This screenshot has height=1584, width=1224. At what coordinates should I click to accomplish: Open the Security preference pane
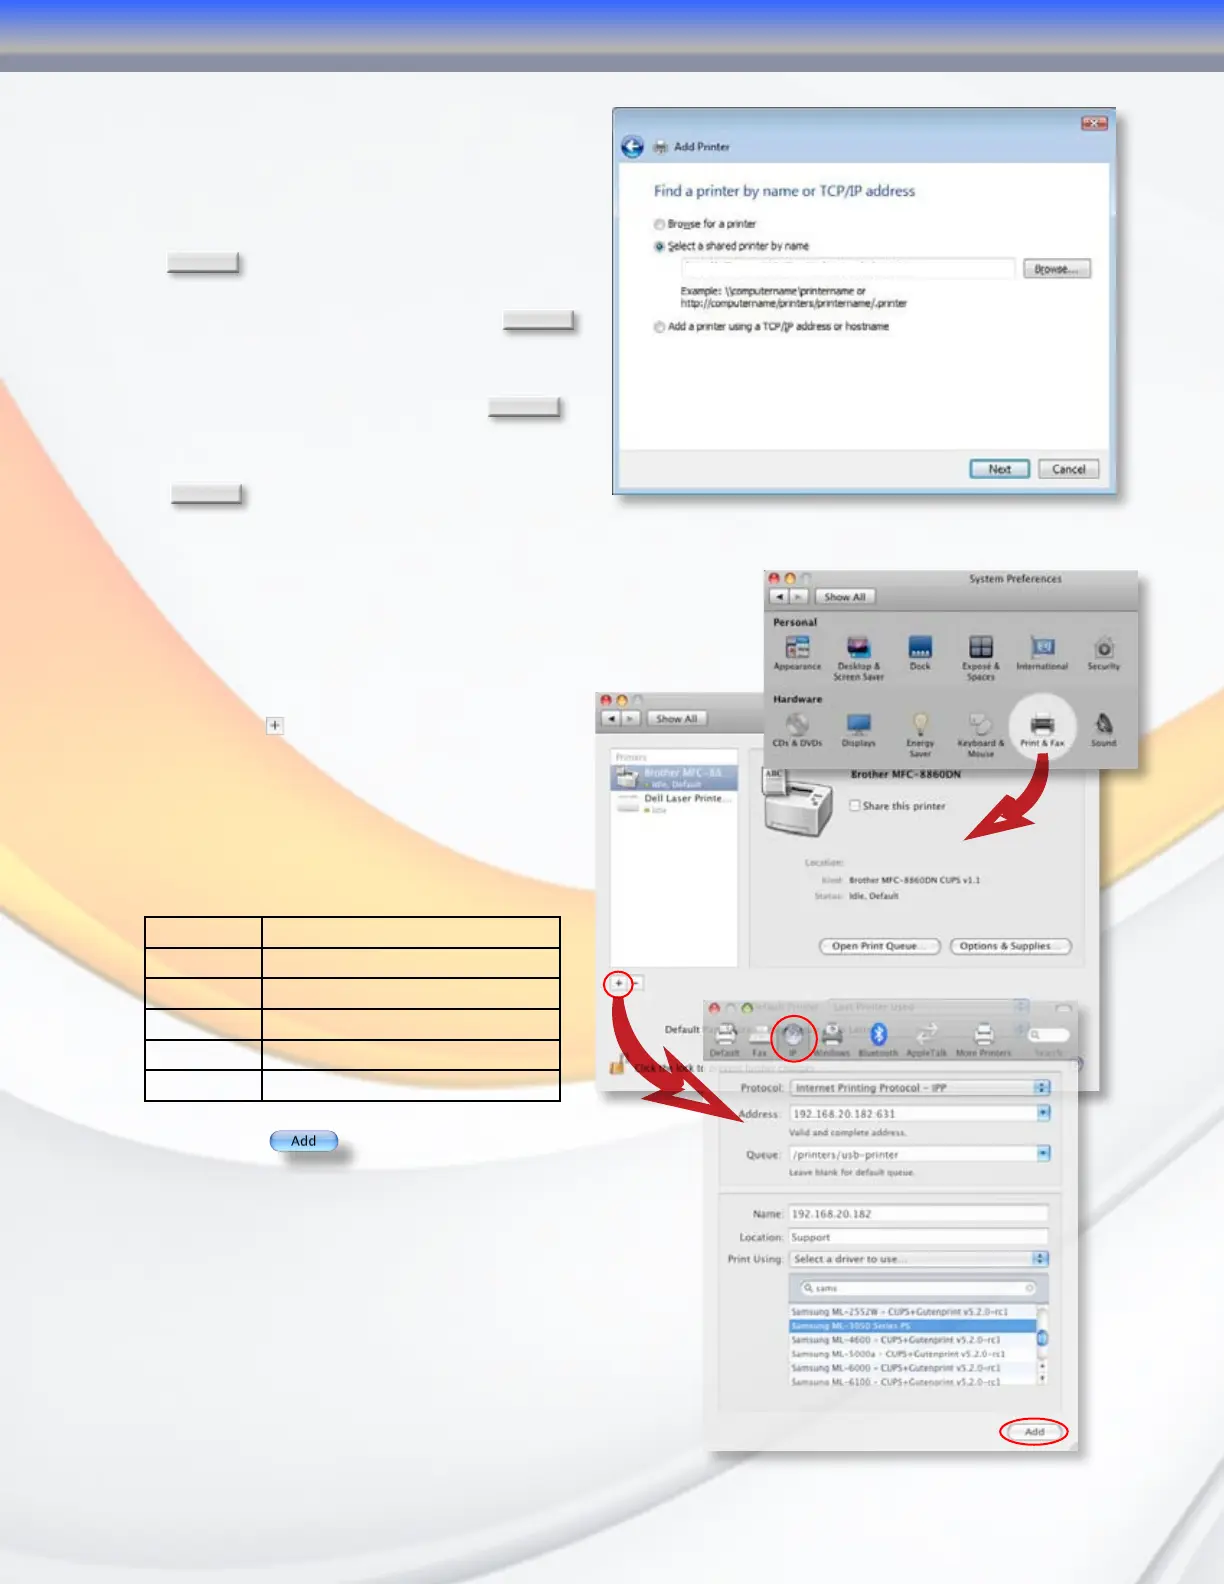(1104, 653)
